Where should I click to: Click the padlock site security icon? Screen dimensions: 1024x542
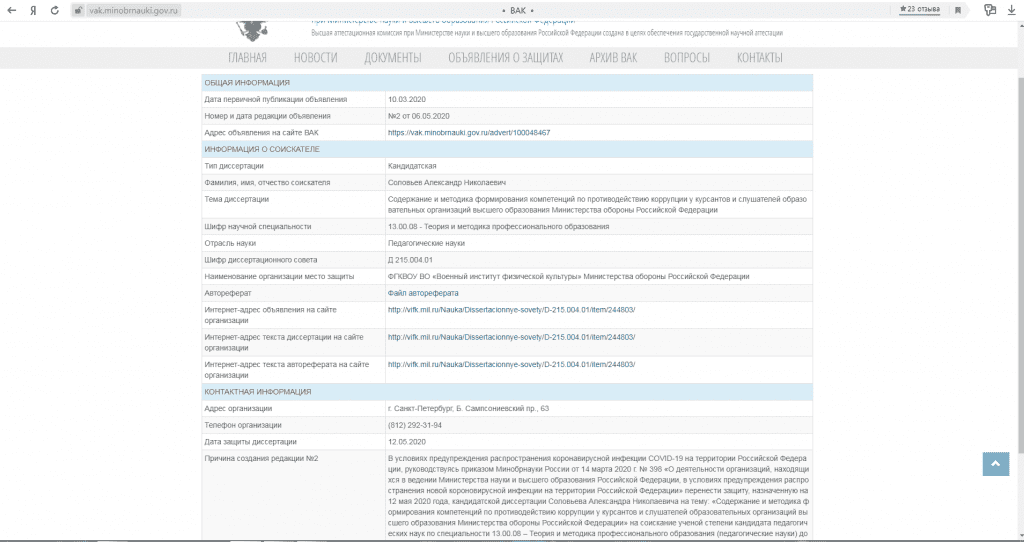78,10
